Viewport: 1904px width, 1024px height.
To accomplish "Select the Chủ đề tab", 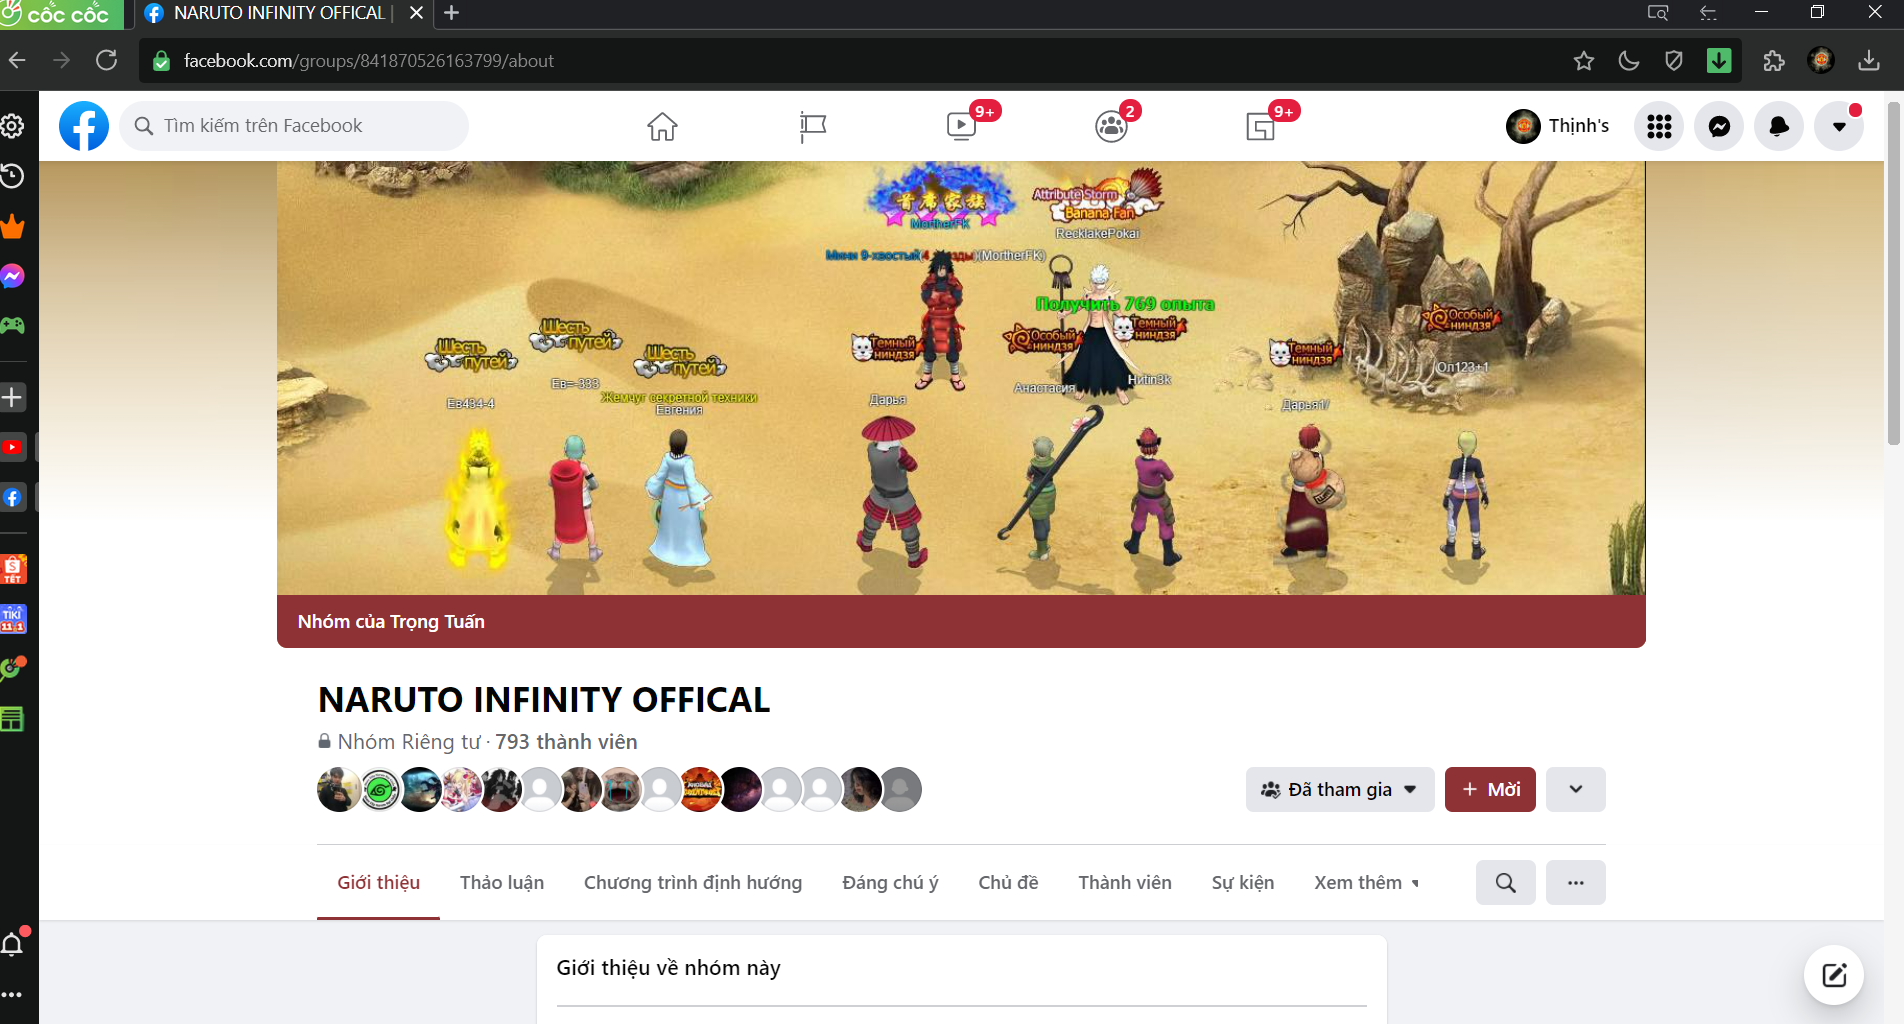I will point(1008,883).
